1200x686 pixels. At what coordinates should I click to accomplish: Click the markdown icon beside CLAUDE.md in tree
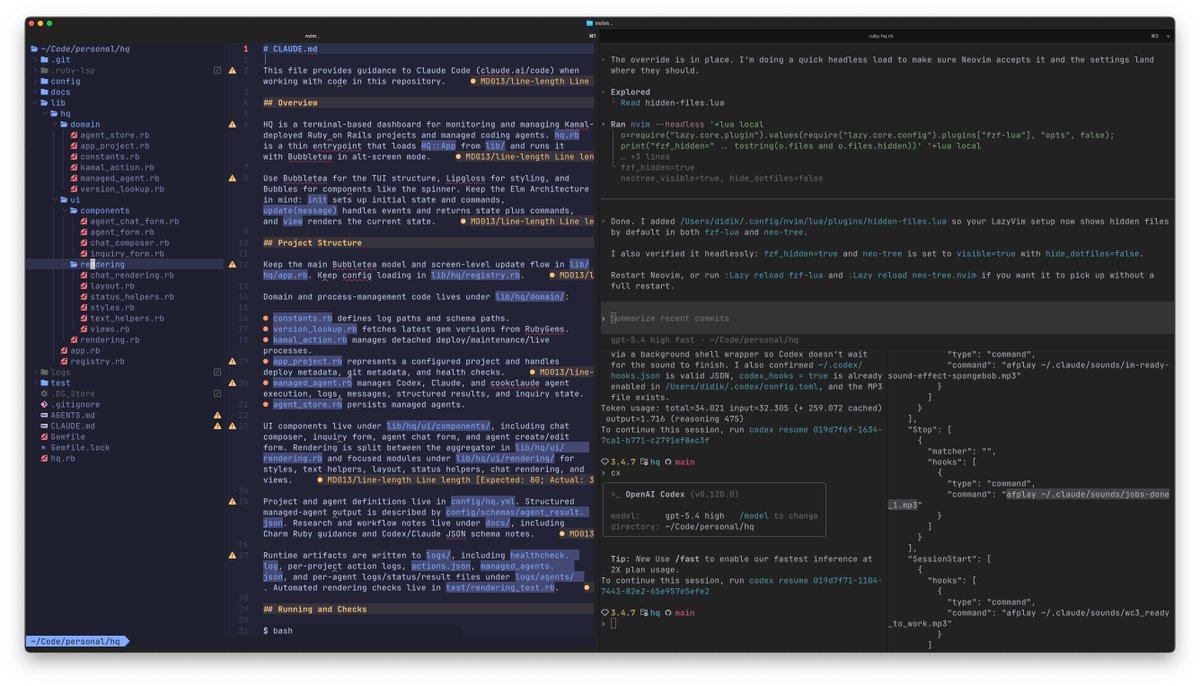click(x=44, y=426)
